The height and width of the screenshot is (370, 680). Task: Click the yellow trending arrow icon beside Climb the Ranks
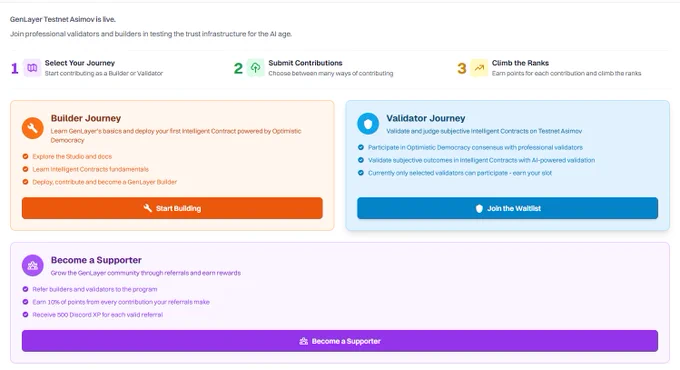pyautogui.click(x=479, y=68)
